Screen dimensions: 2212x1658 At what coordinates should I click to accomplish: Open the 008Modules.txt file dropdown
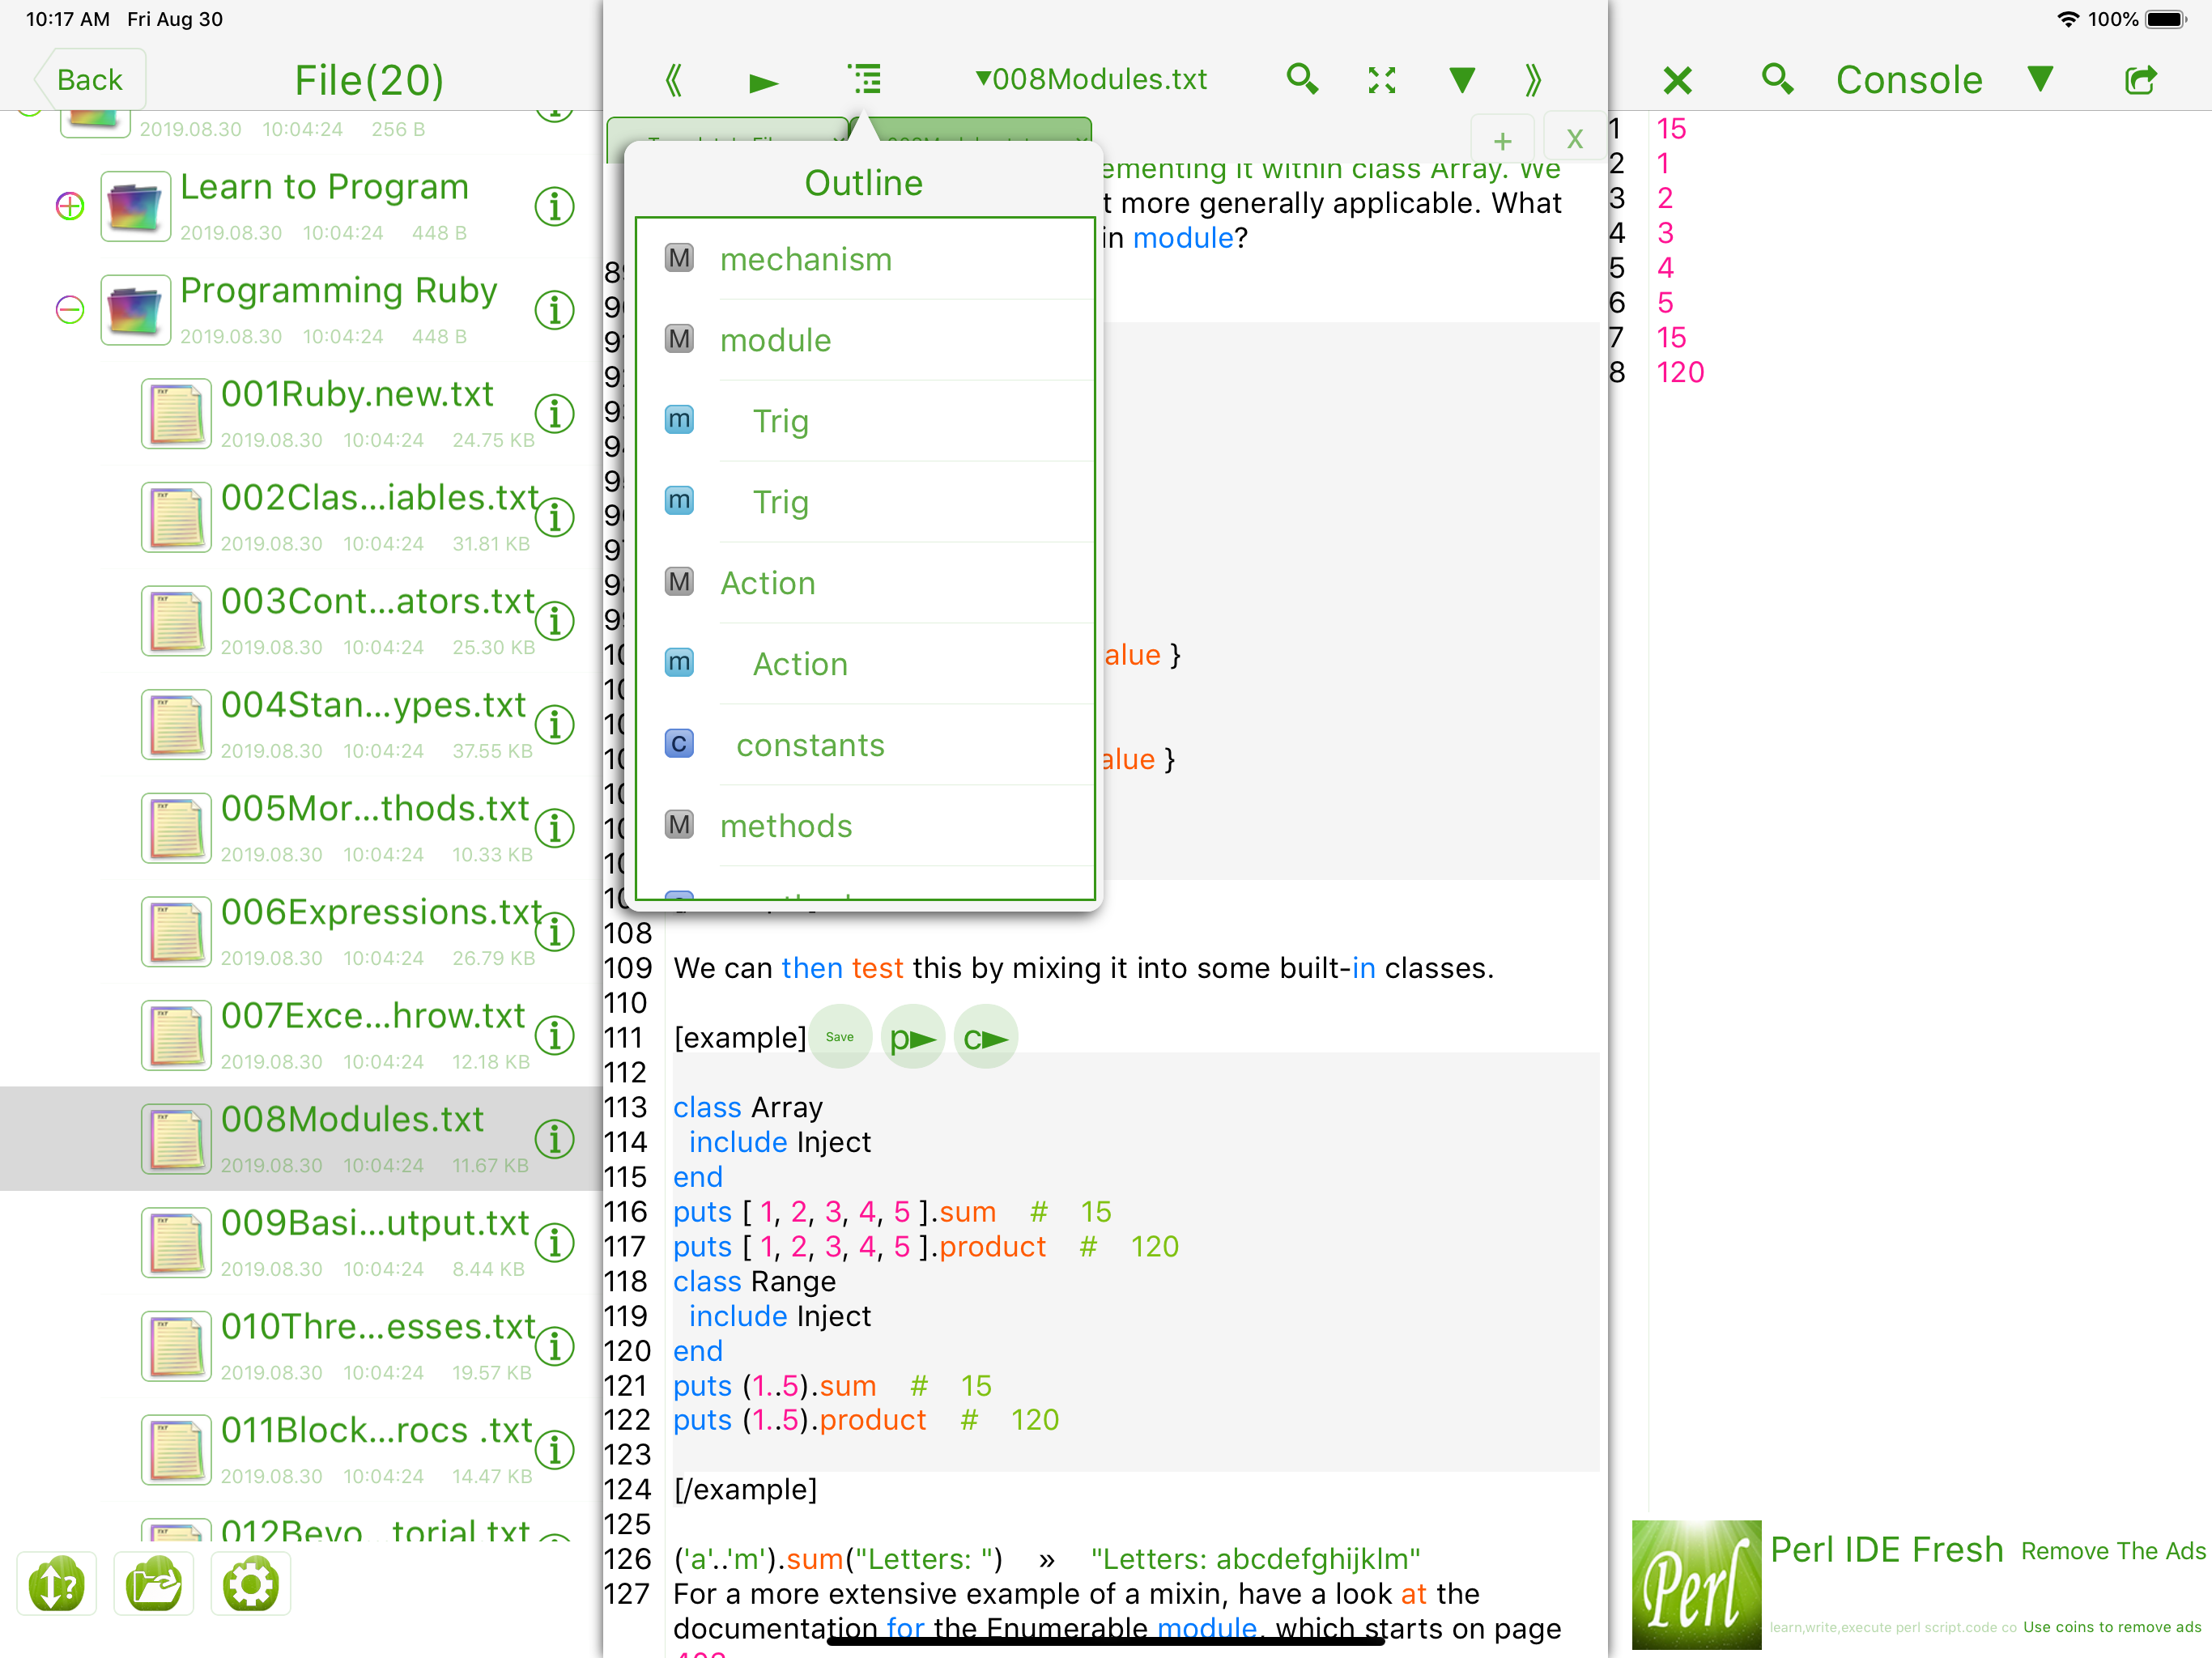click(1091, 79)
